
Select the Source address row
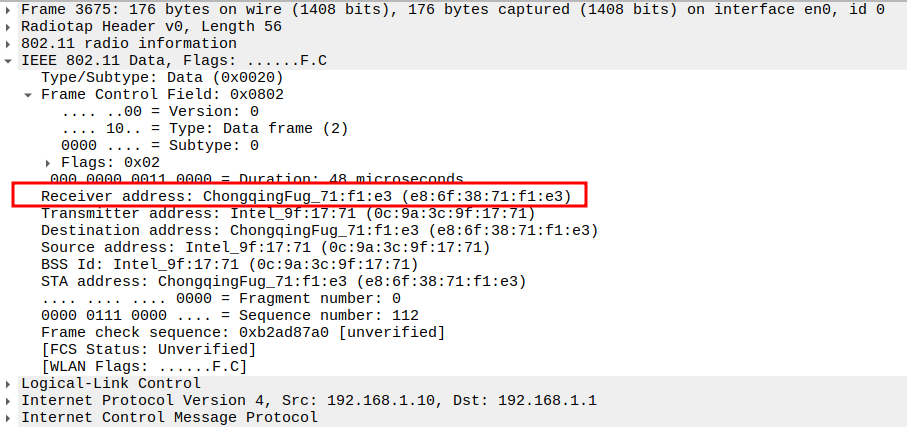tap(265, 247)
